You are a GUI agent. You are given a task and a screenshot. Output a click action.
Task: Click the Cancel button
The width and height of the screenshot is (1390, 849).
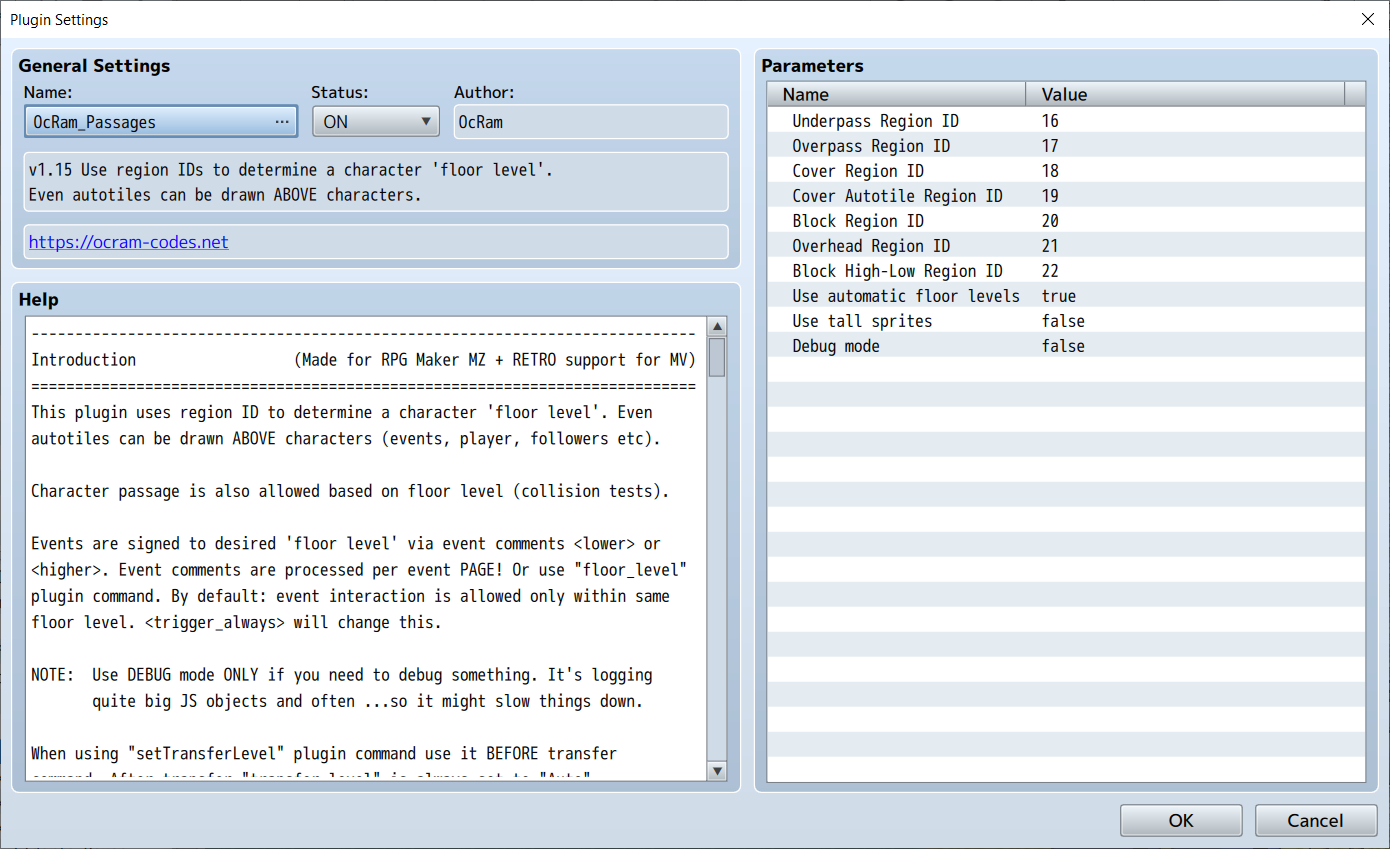tap(1315, 820)
